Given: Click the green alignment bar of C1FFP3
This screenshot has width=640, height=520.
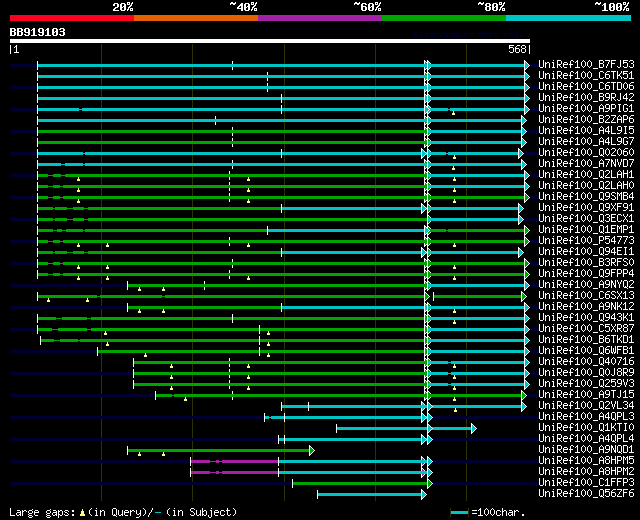Looking at the screenshot, I should point(362,484).
